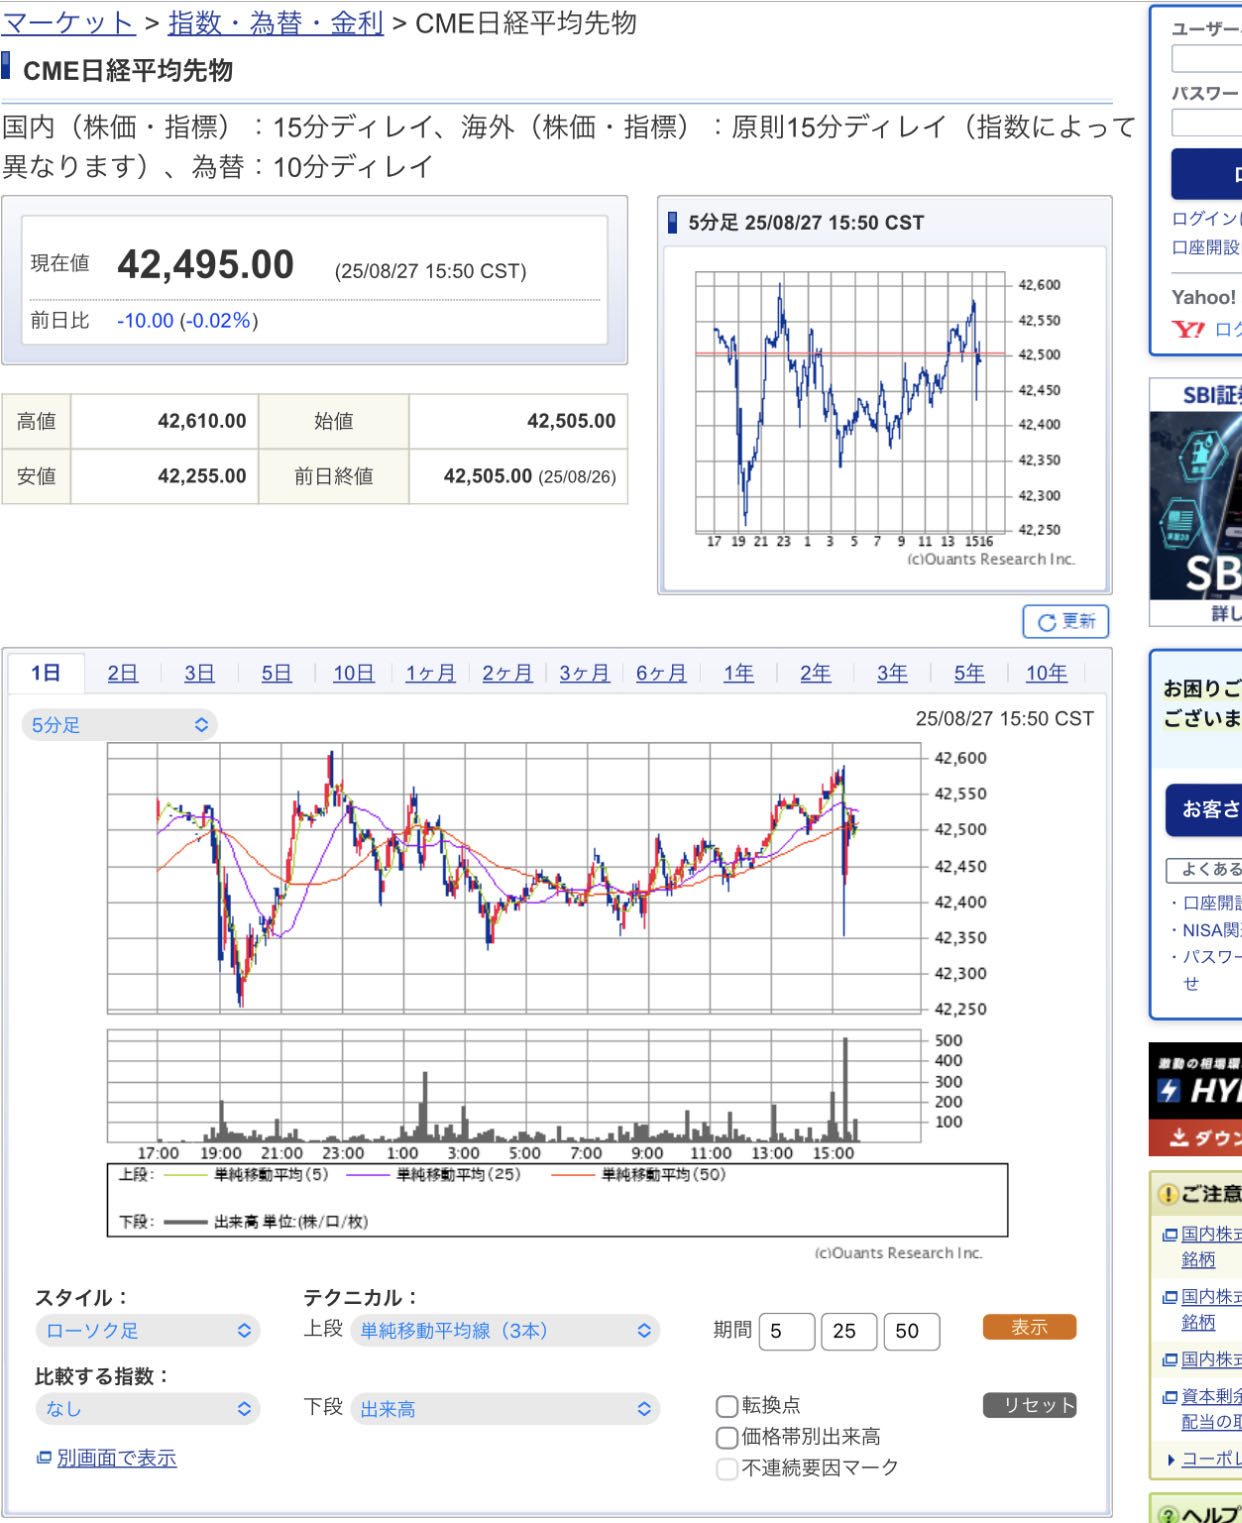The height and width of the screenshot is (1523, 1242).
Task: Click the 更新 refresh button
Action: pyautogui.click(x=1065, y=621)
